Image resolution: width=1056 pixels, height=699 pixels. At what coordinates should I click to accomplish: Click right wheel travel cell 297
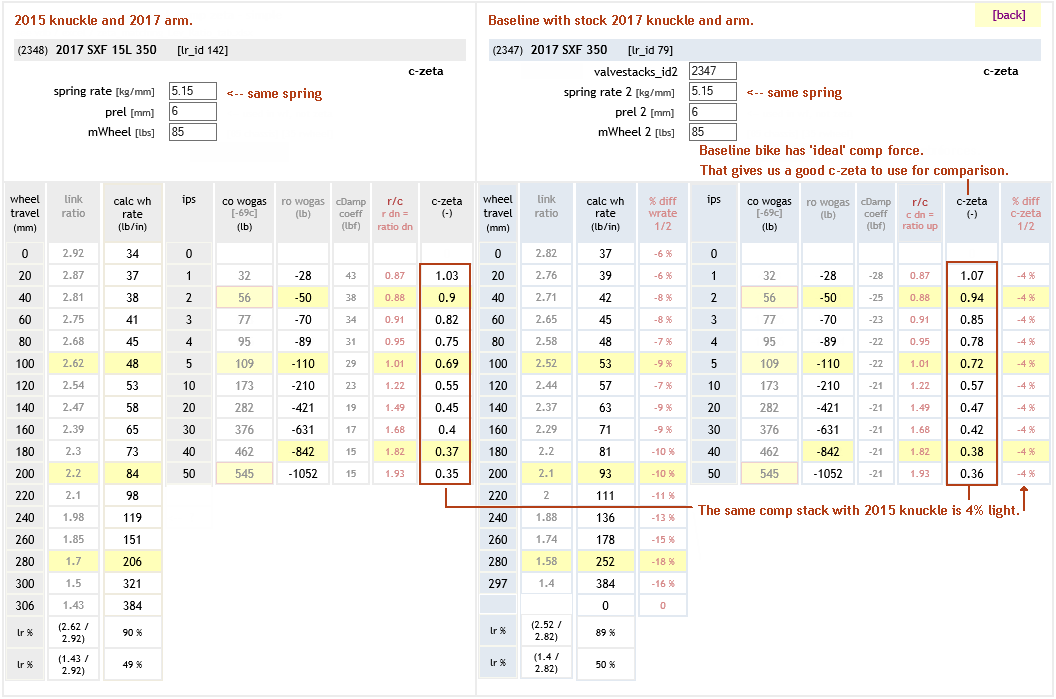pyautogui.click(x=498, y=583)
